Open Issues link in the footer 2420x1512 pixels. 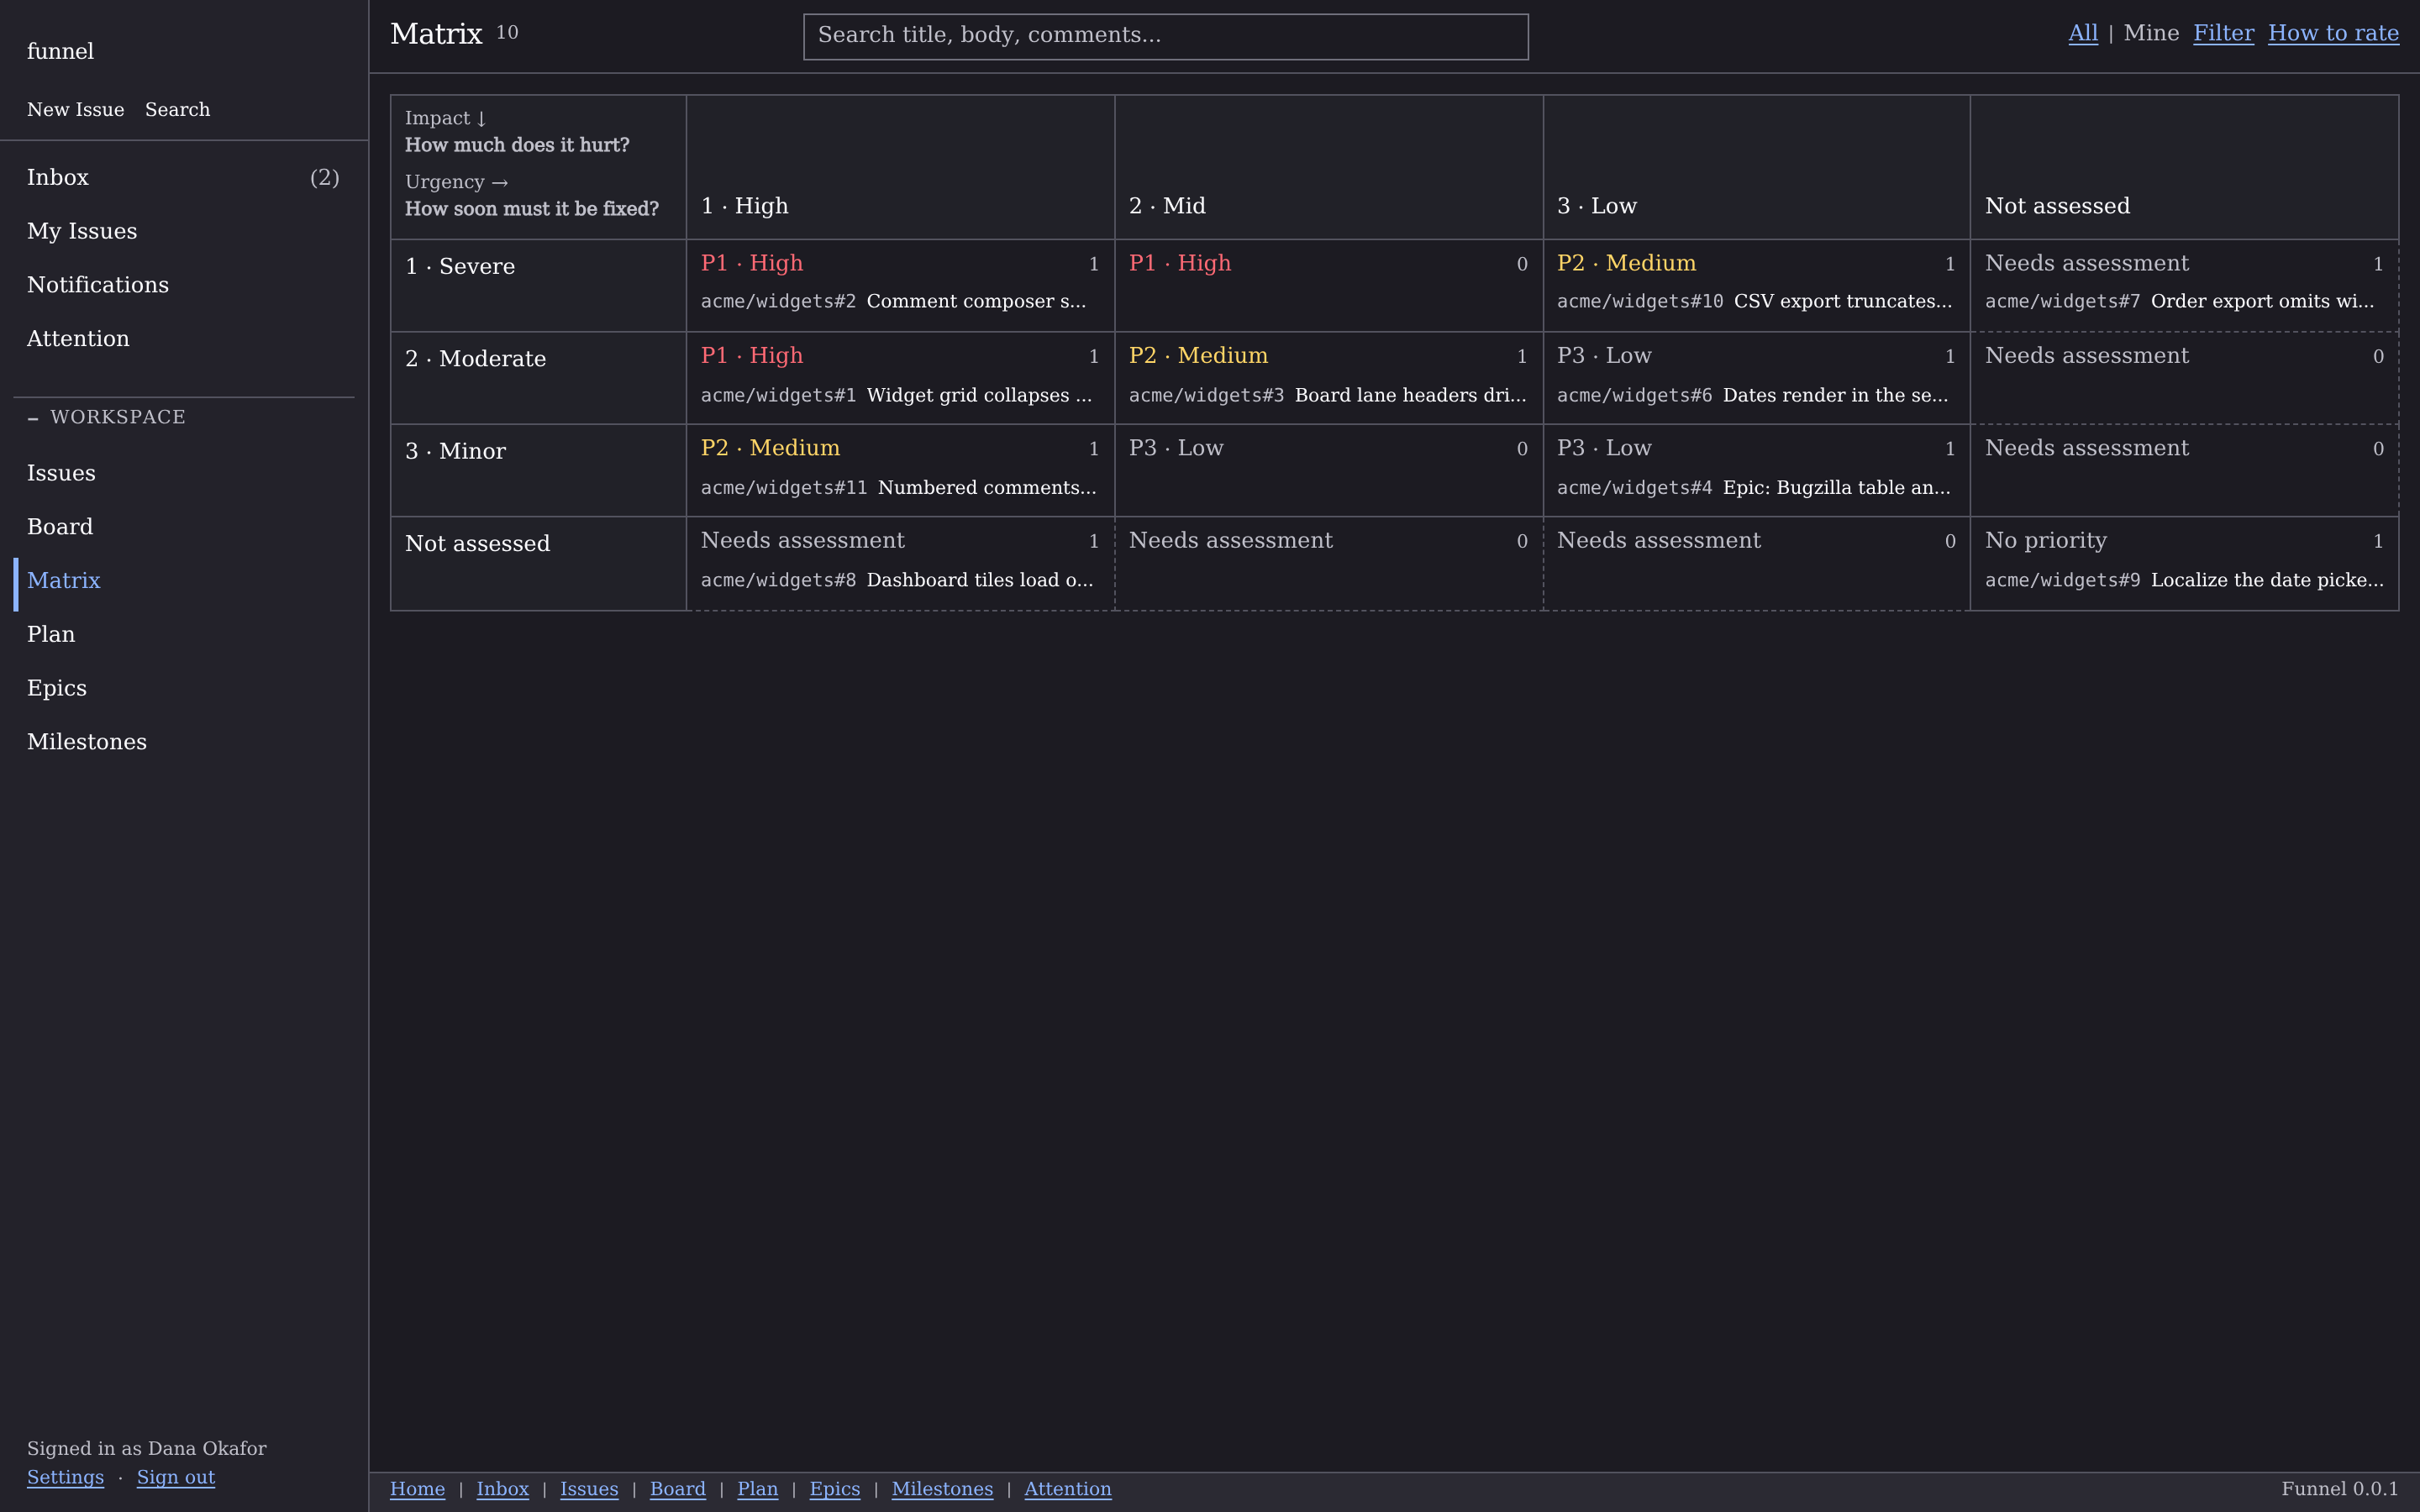click(x=589, y=1489)
